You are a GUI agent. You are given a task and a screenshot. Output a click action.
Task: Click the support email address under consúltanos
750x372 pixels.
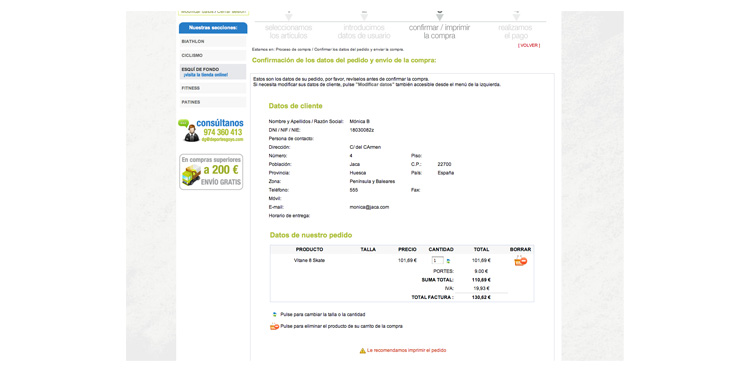coord(222,139)
